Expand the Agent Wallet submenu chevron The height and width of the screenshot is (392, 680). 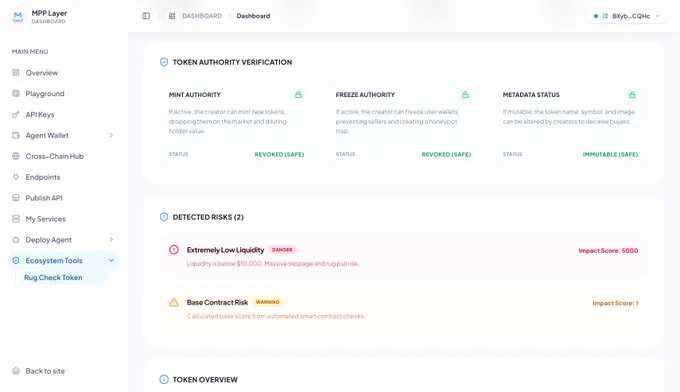[111, 135]
